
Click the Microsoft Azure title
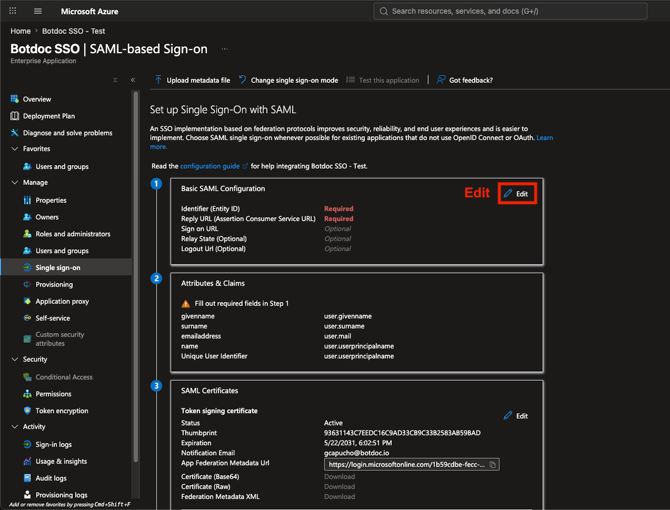[89, 12]
